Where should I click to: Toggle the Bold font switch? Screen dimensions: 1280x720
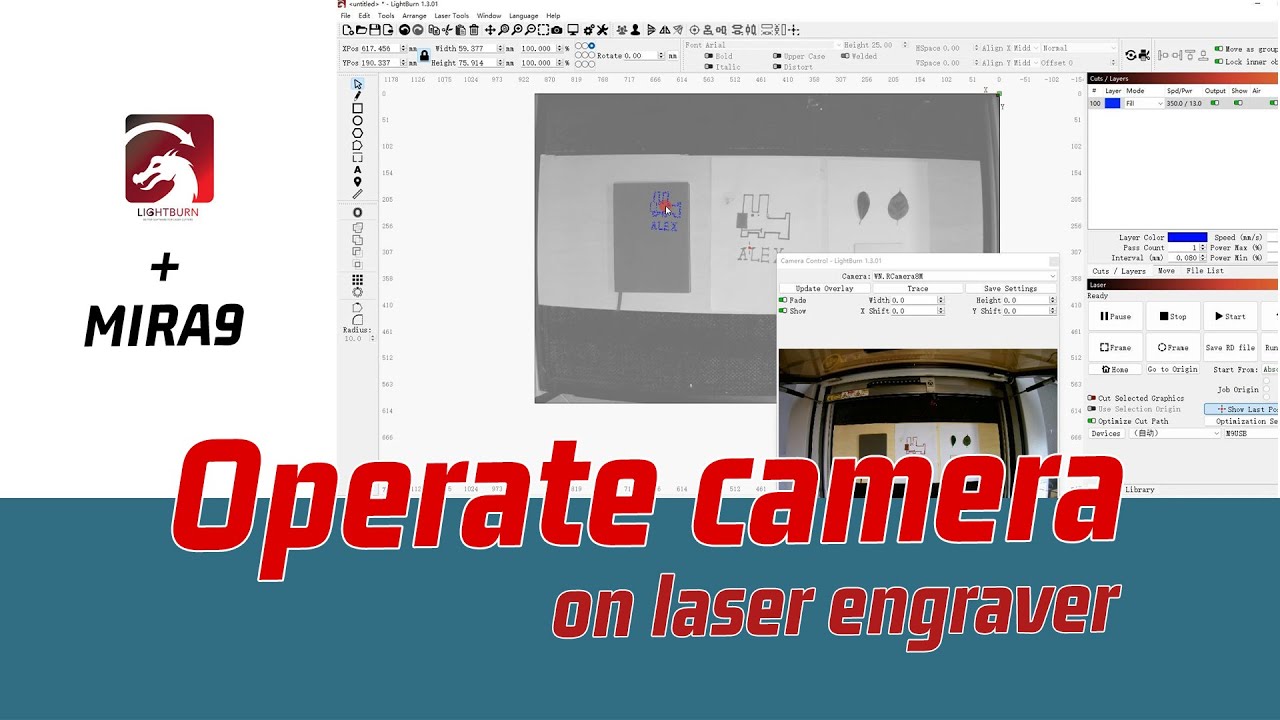click(710, 56)
